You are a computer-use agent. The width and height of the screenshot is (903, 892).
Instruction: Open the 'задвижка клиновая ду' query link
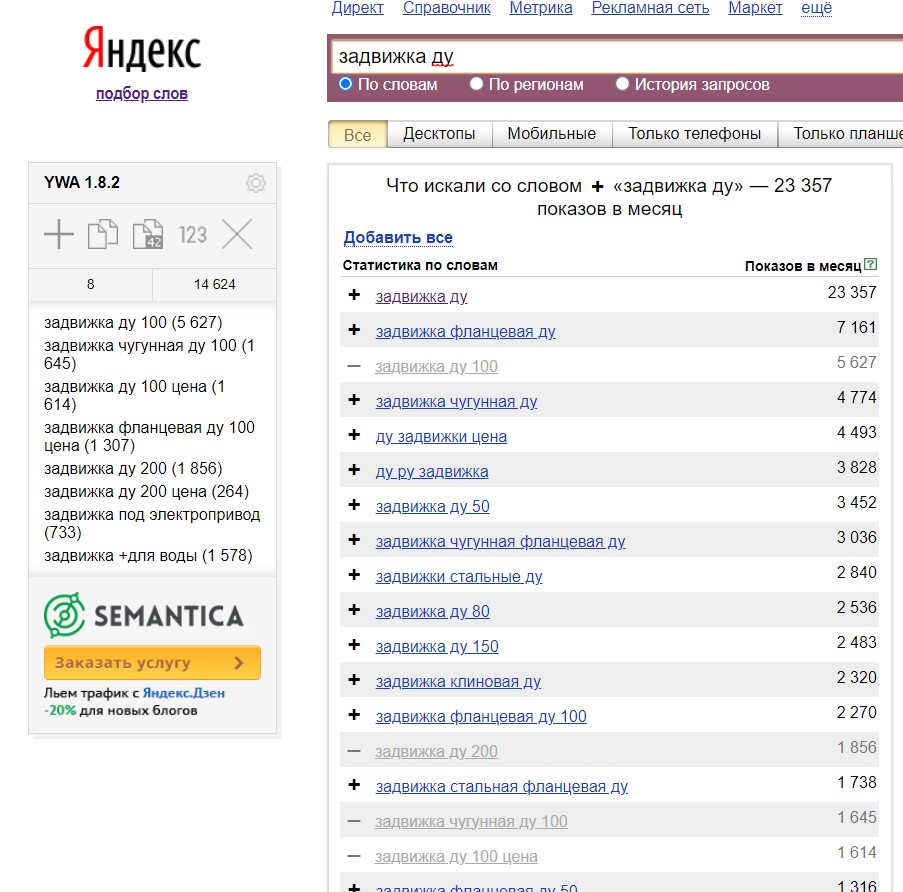pos(458,682)
